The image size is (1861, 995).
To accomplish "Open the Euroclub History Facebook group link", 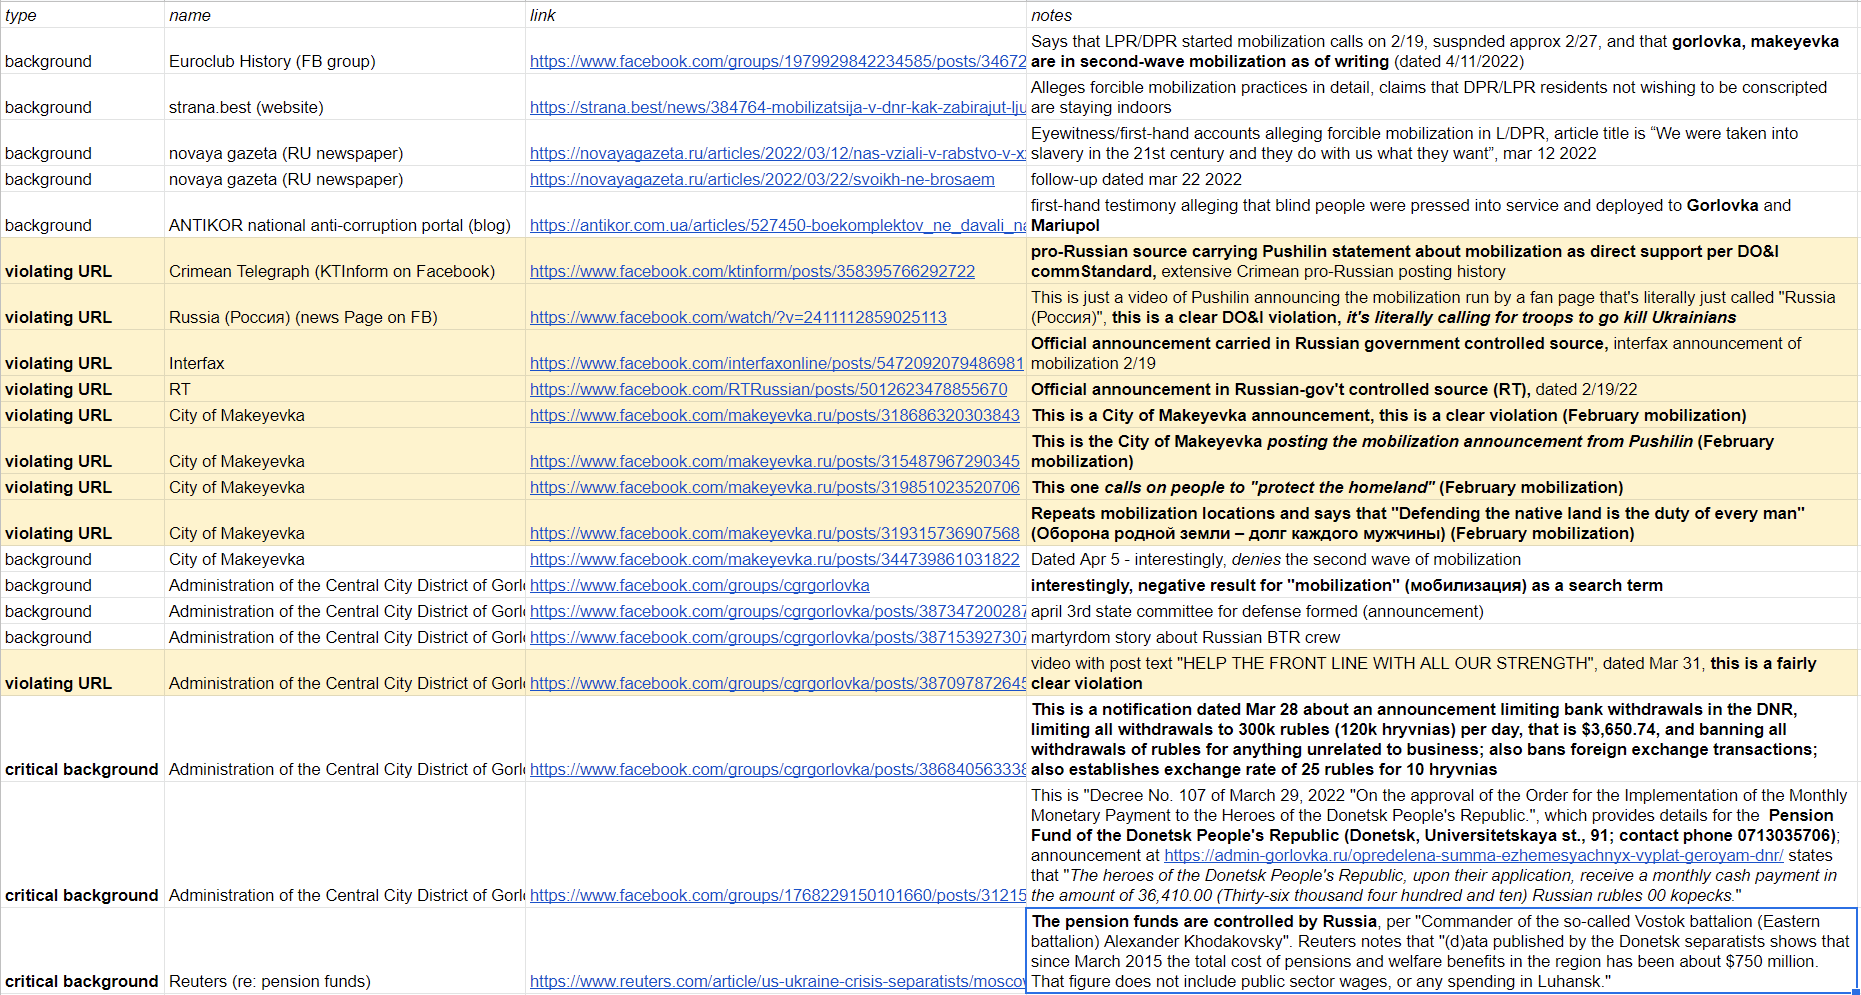I will 777,61.
